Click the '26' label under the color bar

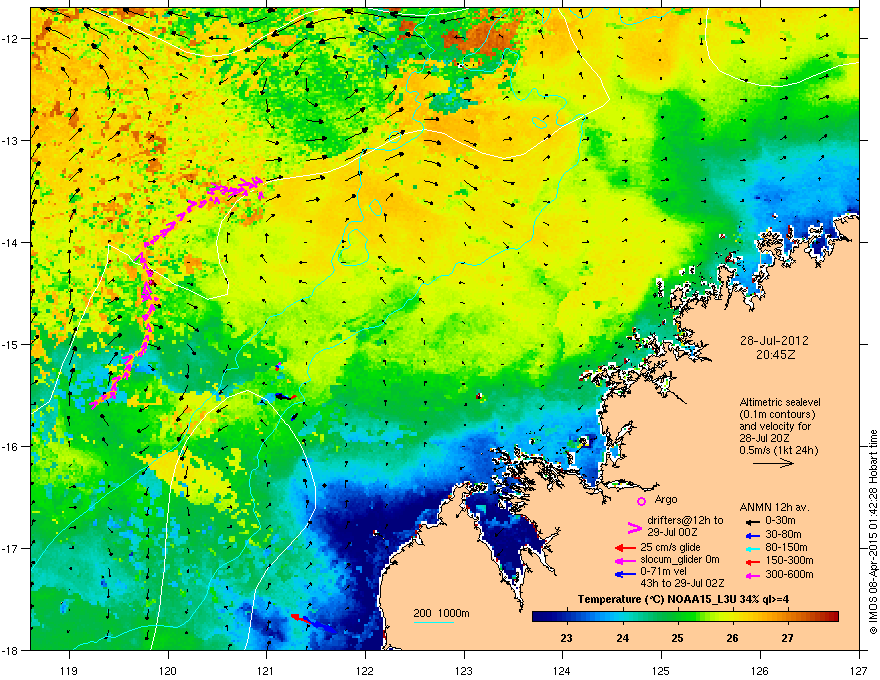pyautogui.click(x=732, y=638)
